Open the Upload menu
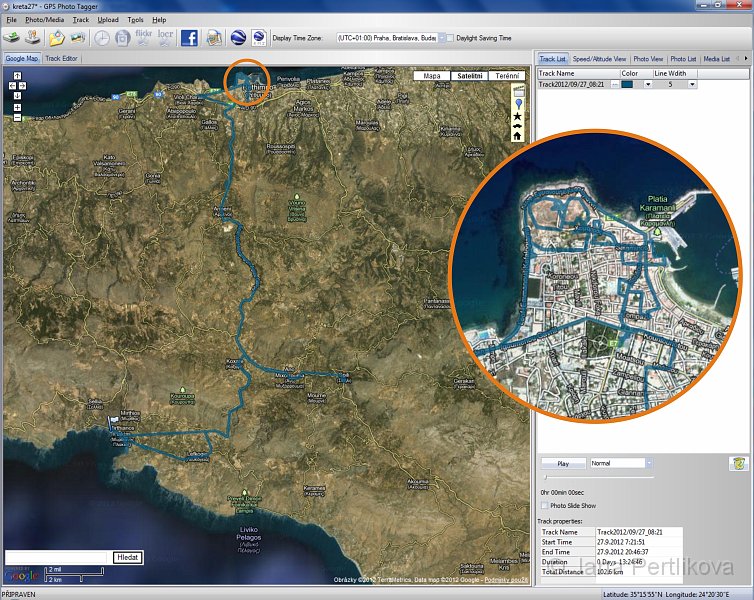754x600 pixels. (x=108, y=20)
